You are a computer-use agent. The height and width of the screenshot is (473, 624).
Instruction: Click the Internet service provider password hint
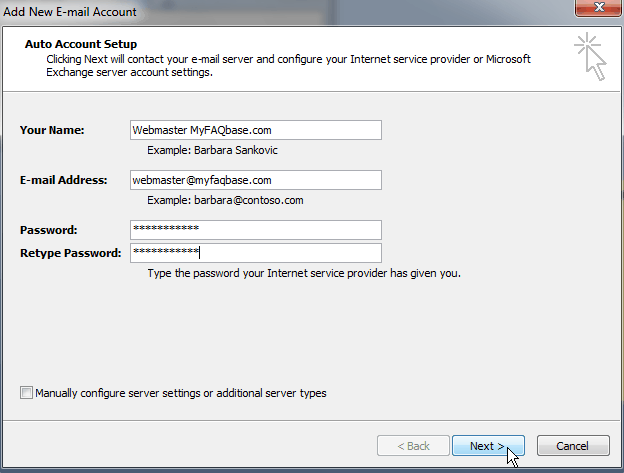coord(304,273)
